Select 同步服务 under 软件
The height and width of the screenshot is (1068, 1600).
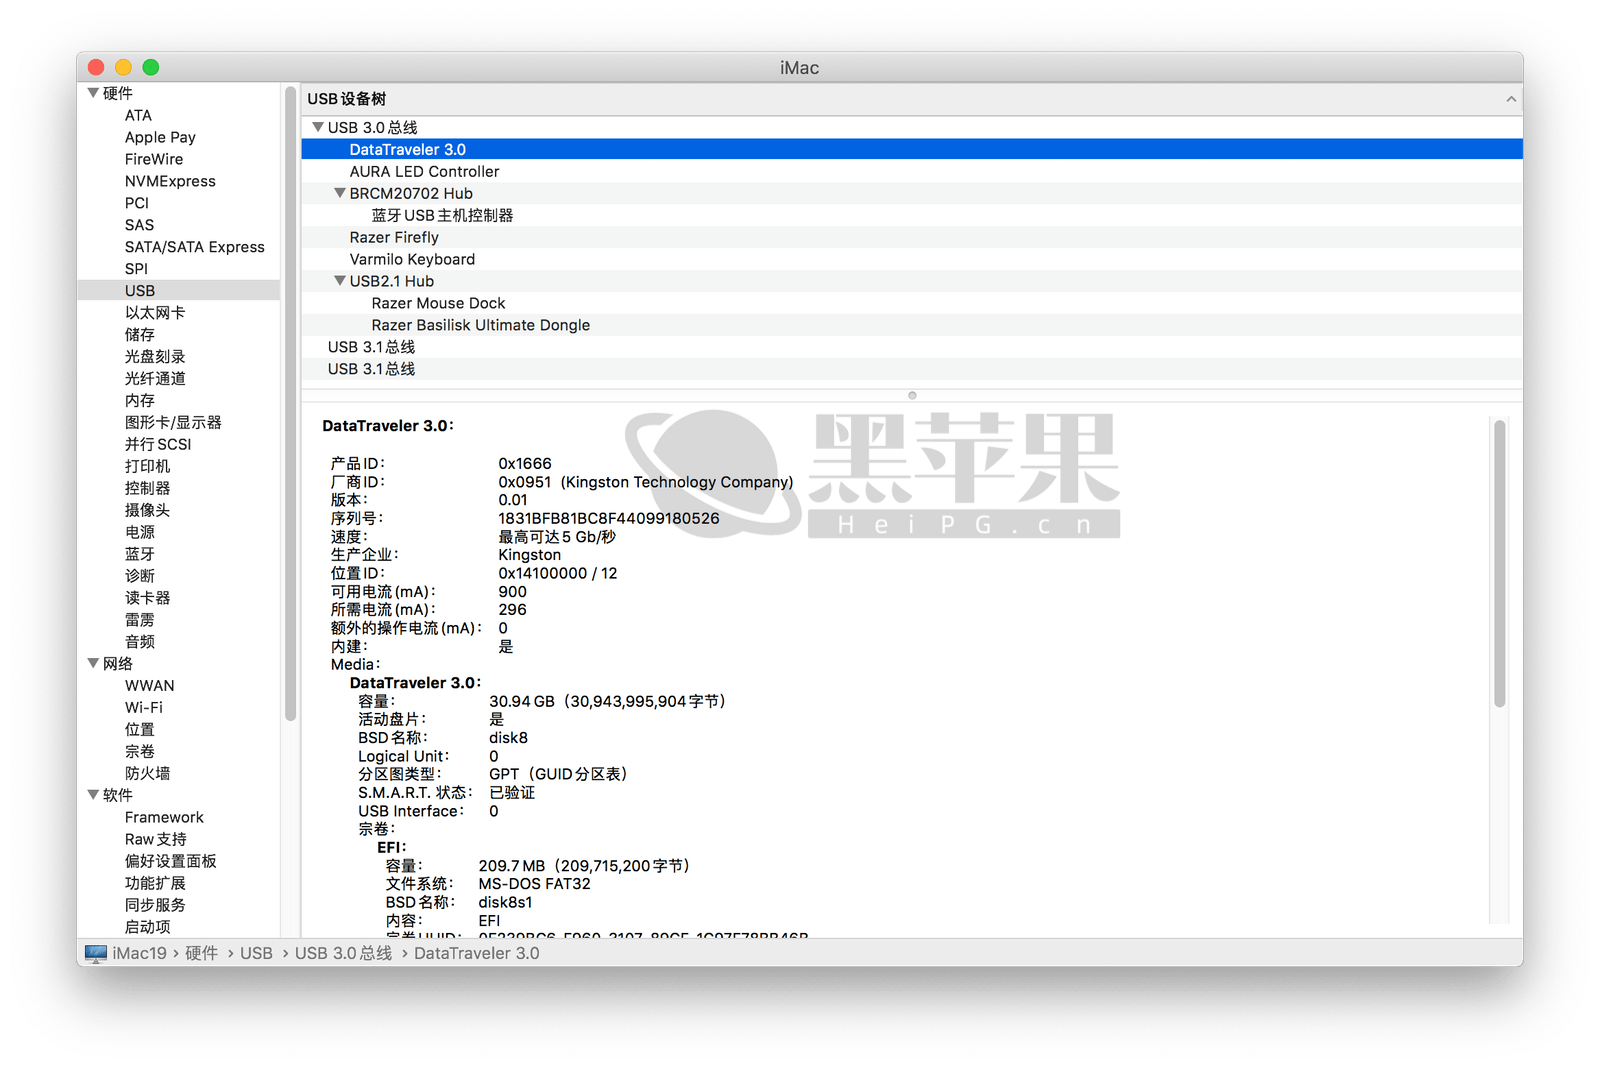point(155,906)
